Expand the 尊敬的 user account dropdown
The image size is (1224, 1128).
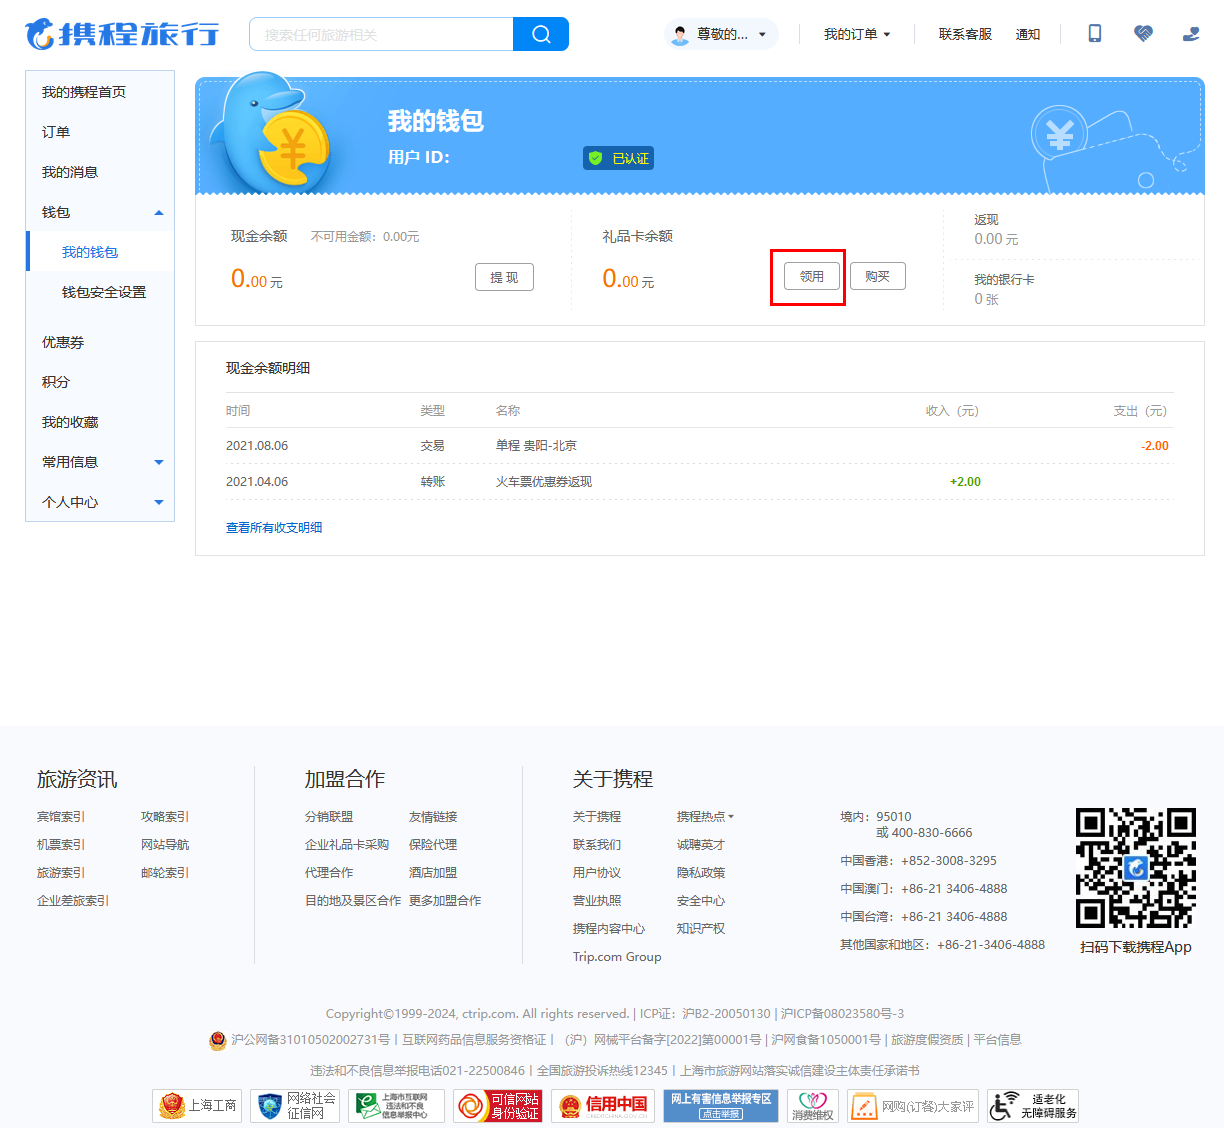[721, 34]
